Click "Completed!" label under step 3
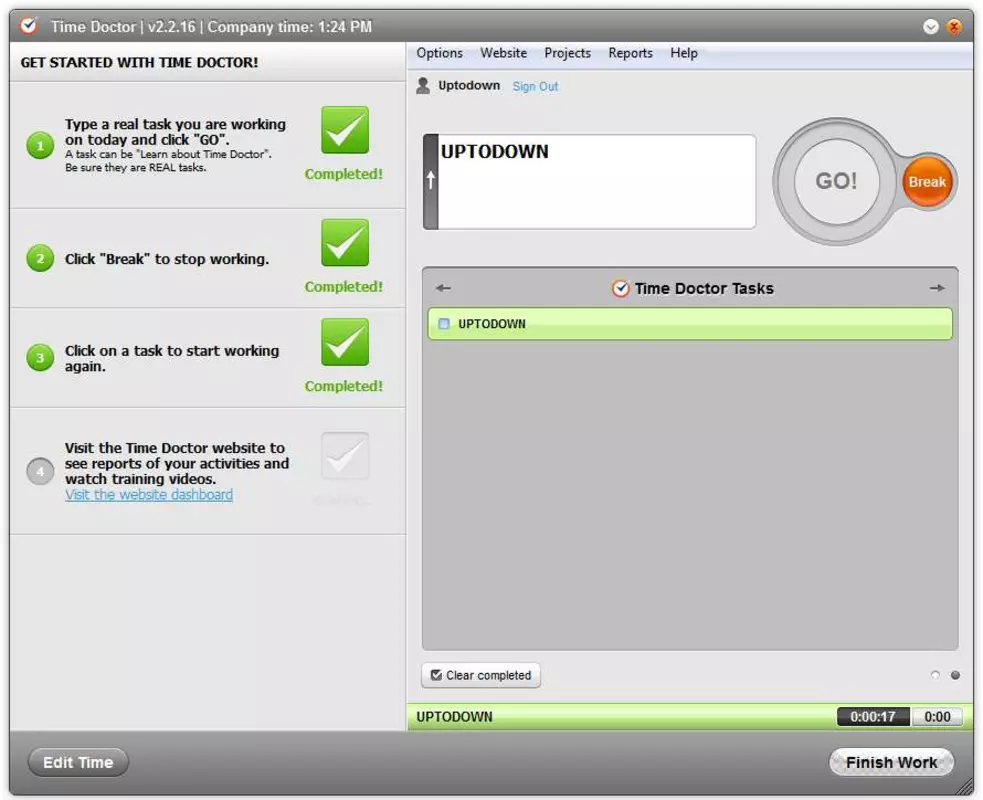Viewport: 983px width, 800px height. [x=344, y=386]
